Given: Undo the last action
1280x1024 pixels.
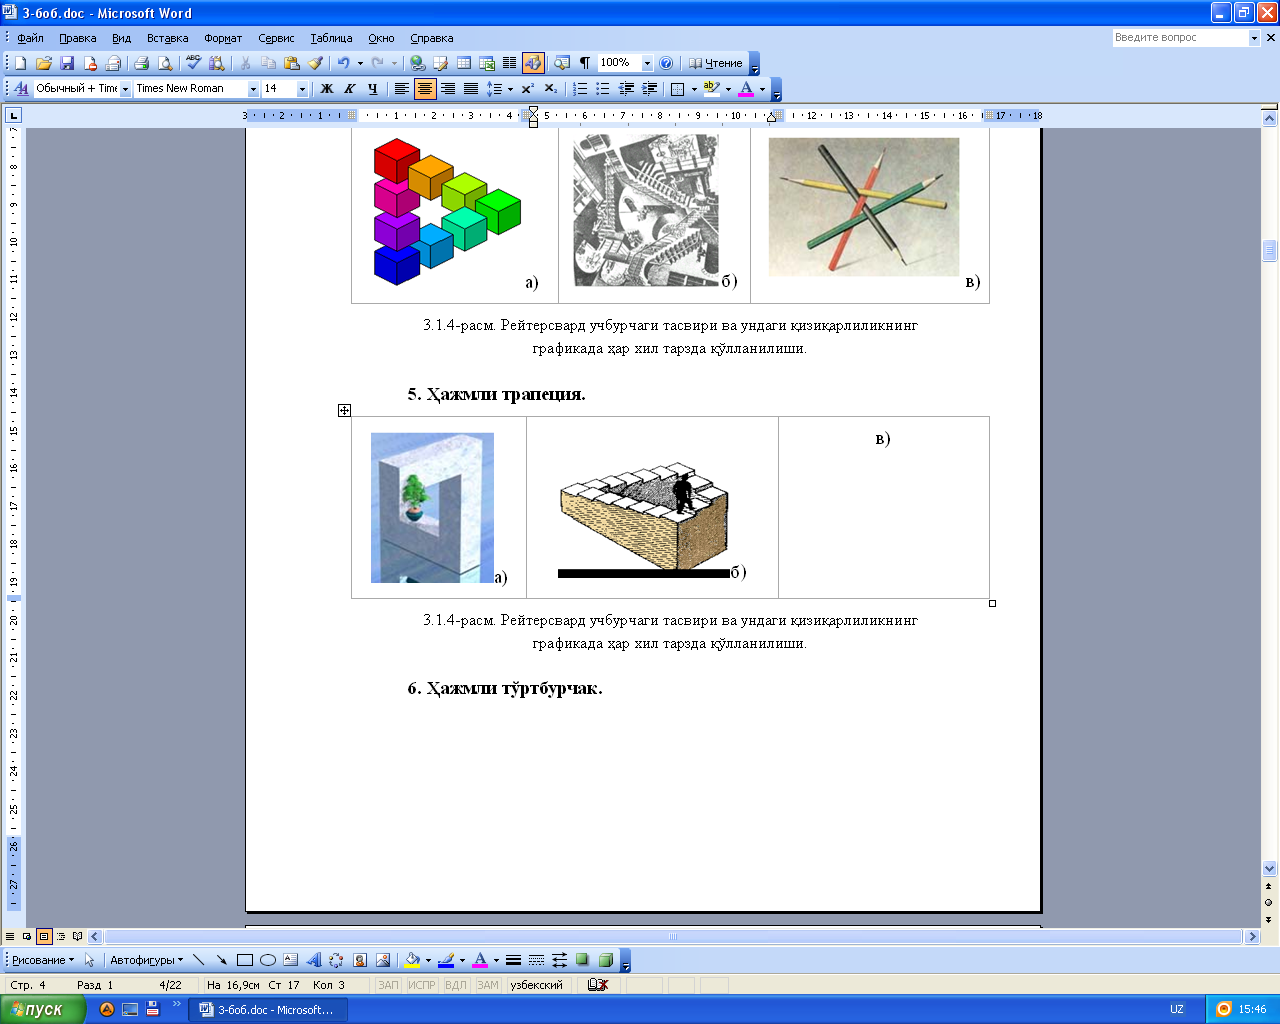Looking at the screenshot, I should (x=343, y=63).
